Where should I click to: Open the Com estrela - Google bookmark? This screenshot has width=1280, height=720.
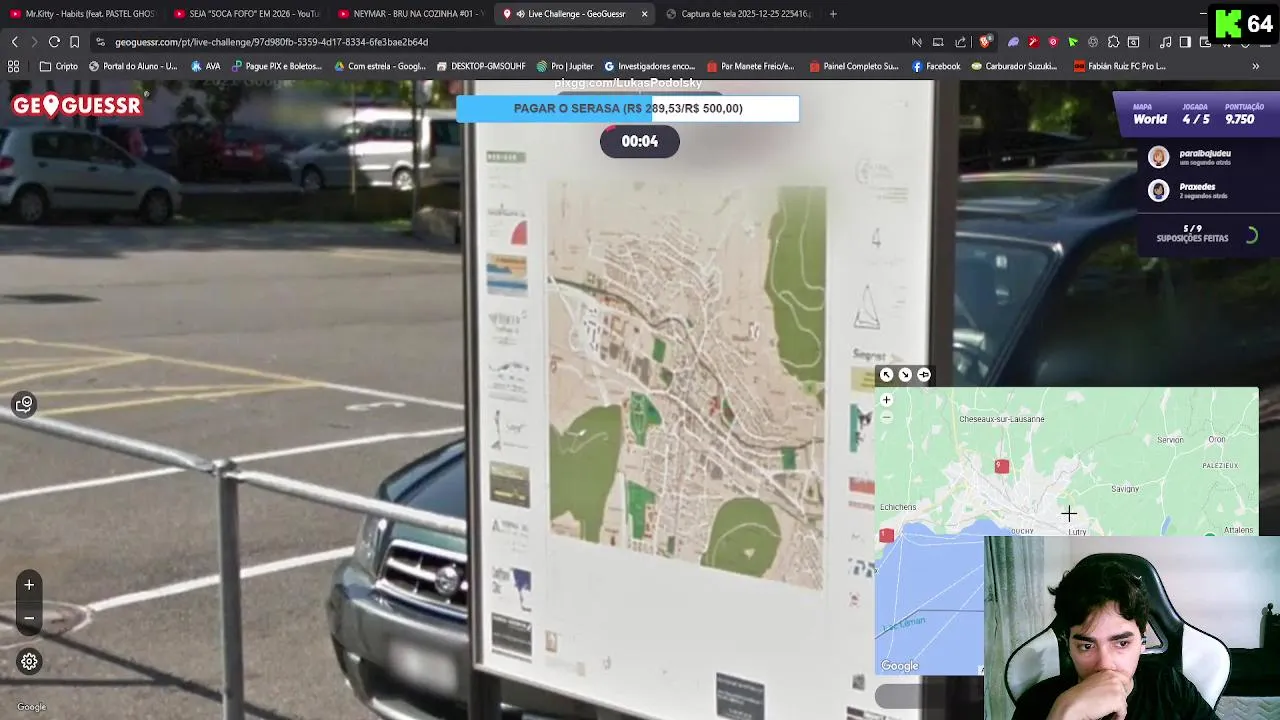[380, 66]
